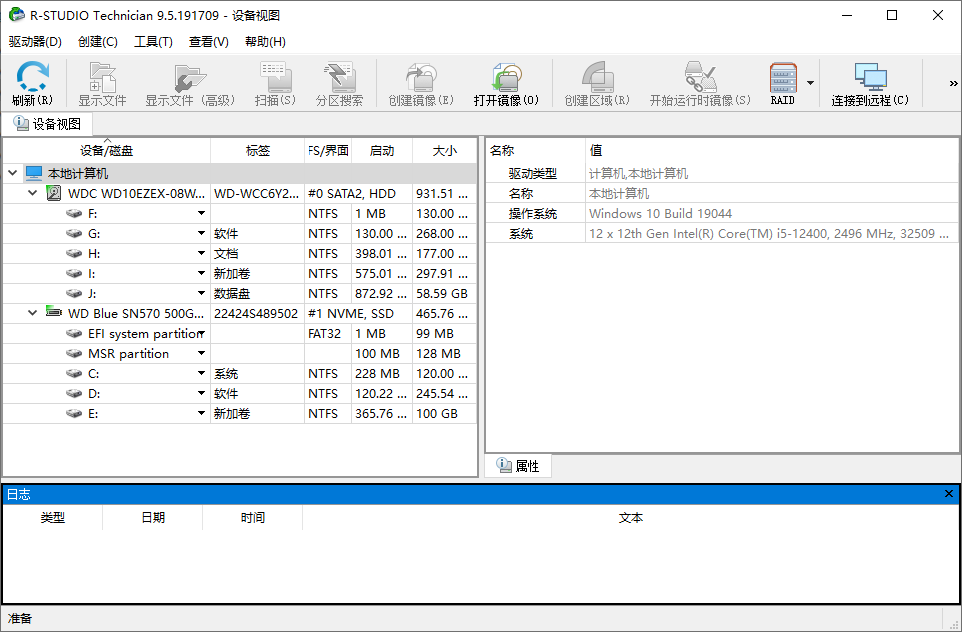Viewport: 962px width, 632px height.
Task: Click the Show Files (显示文件) toolbar icon
Action: coord(102,77)
